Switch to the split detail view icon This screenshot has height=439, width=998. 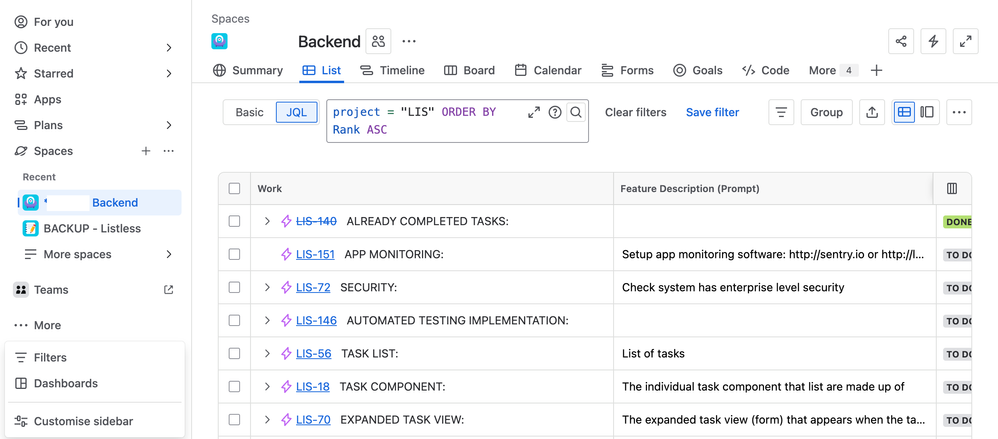pos(927,113)
